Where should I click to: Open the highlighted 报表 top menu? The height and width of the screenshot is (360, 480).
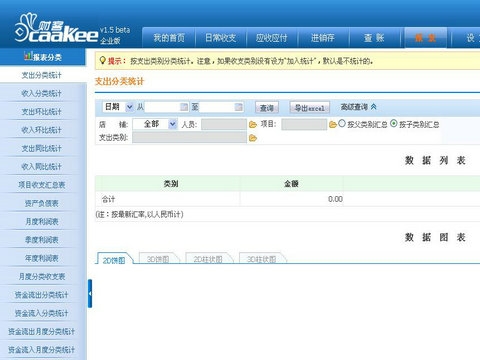[x=426, y=38]
